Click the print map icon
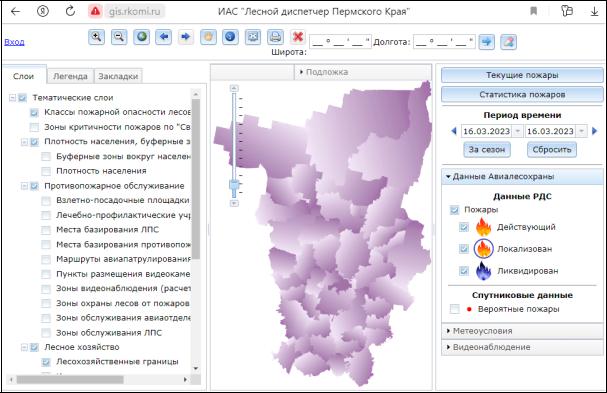607x393 pixels. 275,37
